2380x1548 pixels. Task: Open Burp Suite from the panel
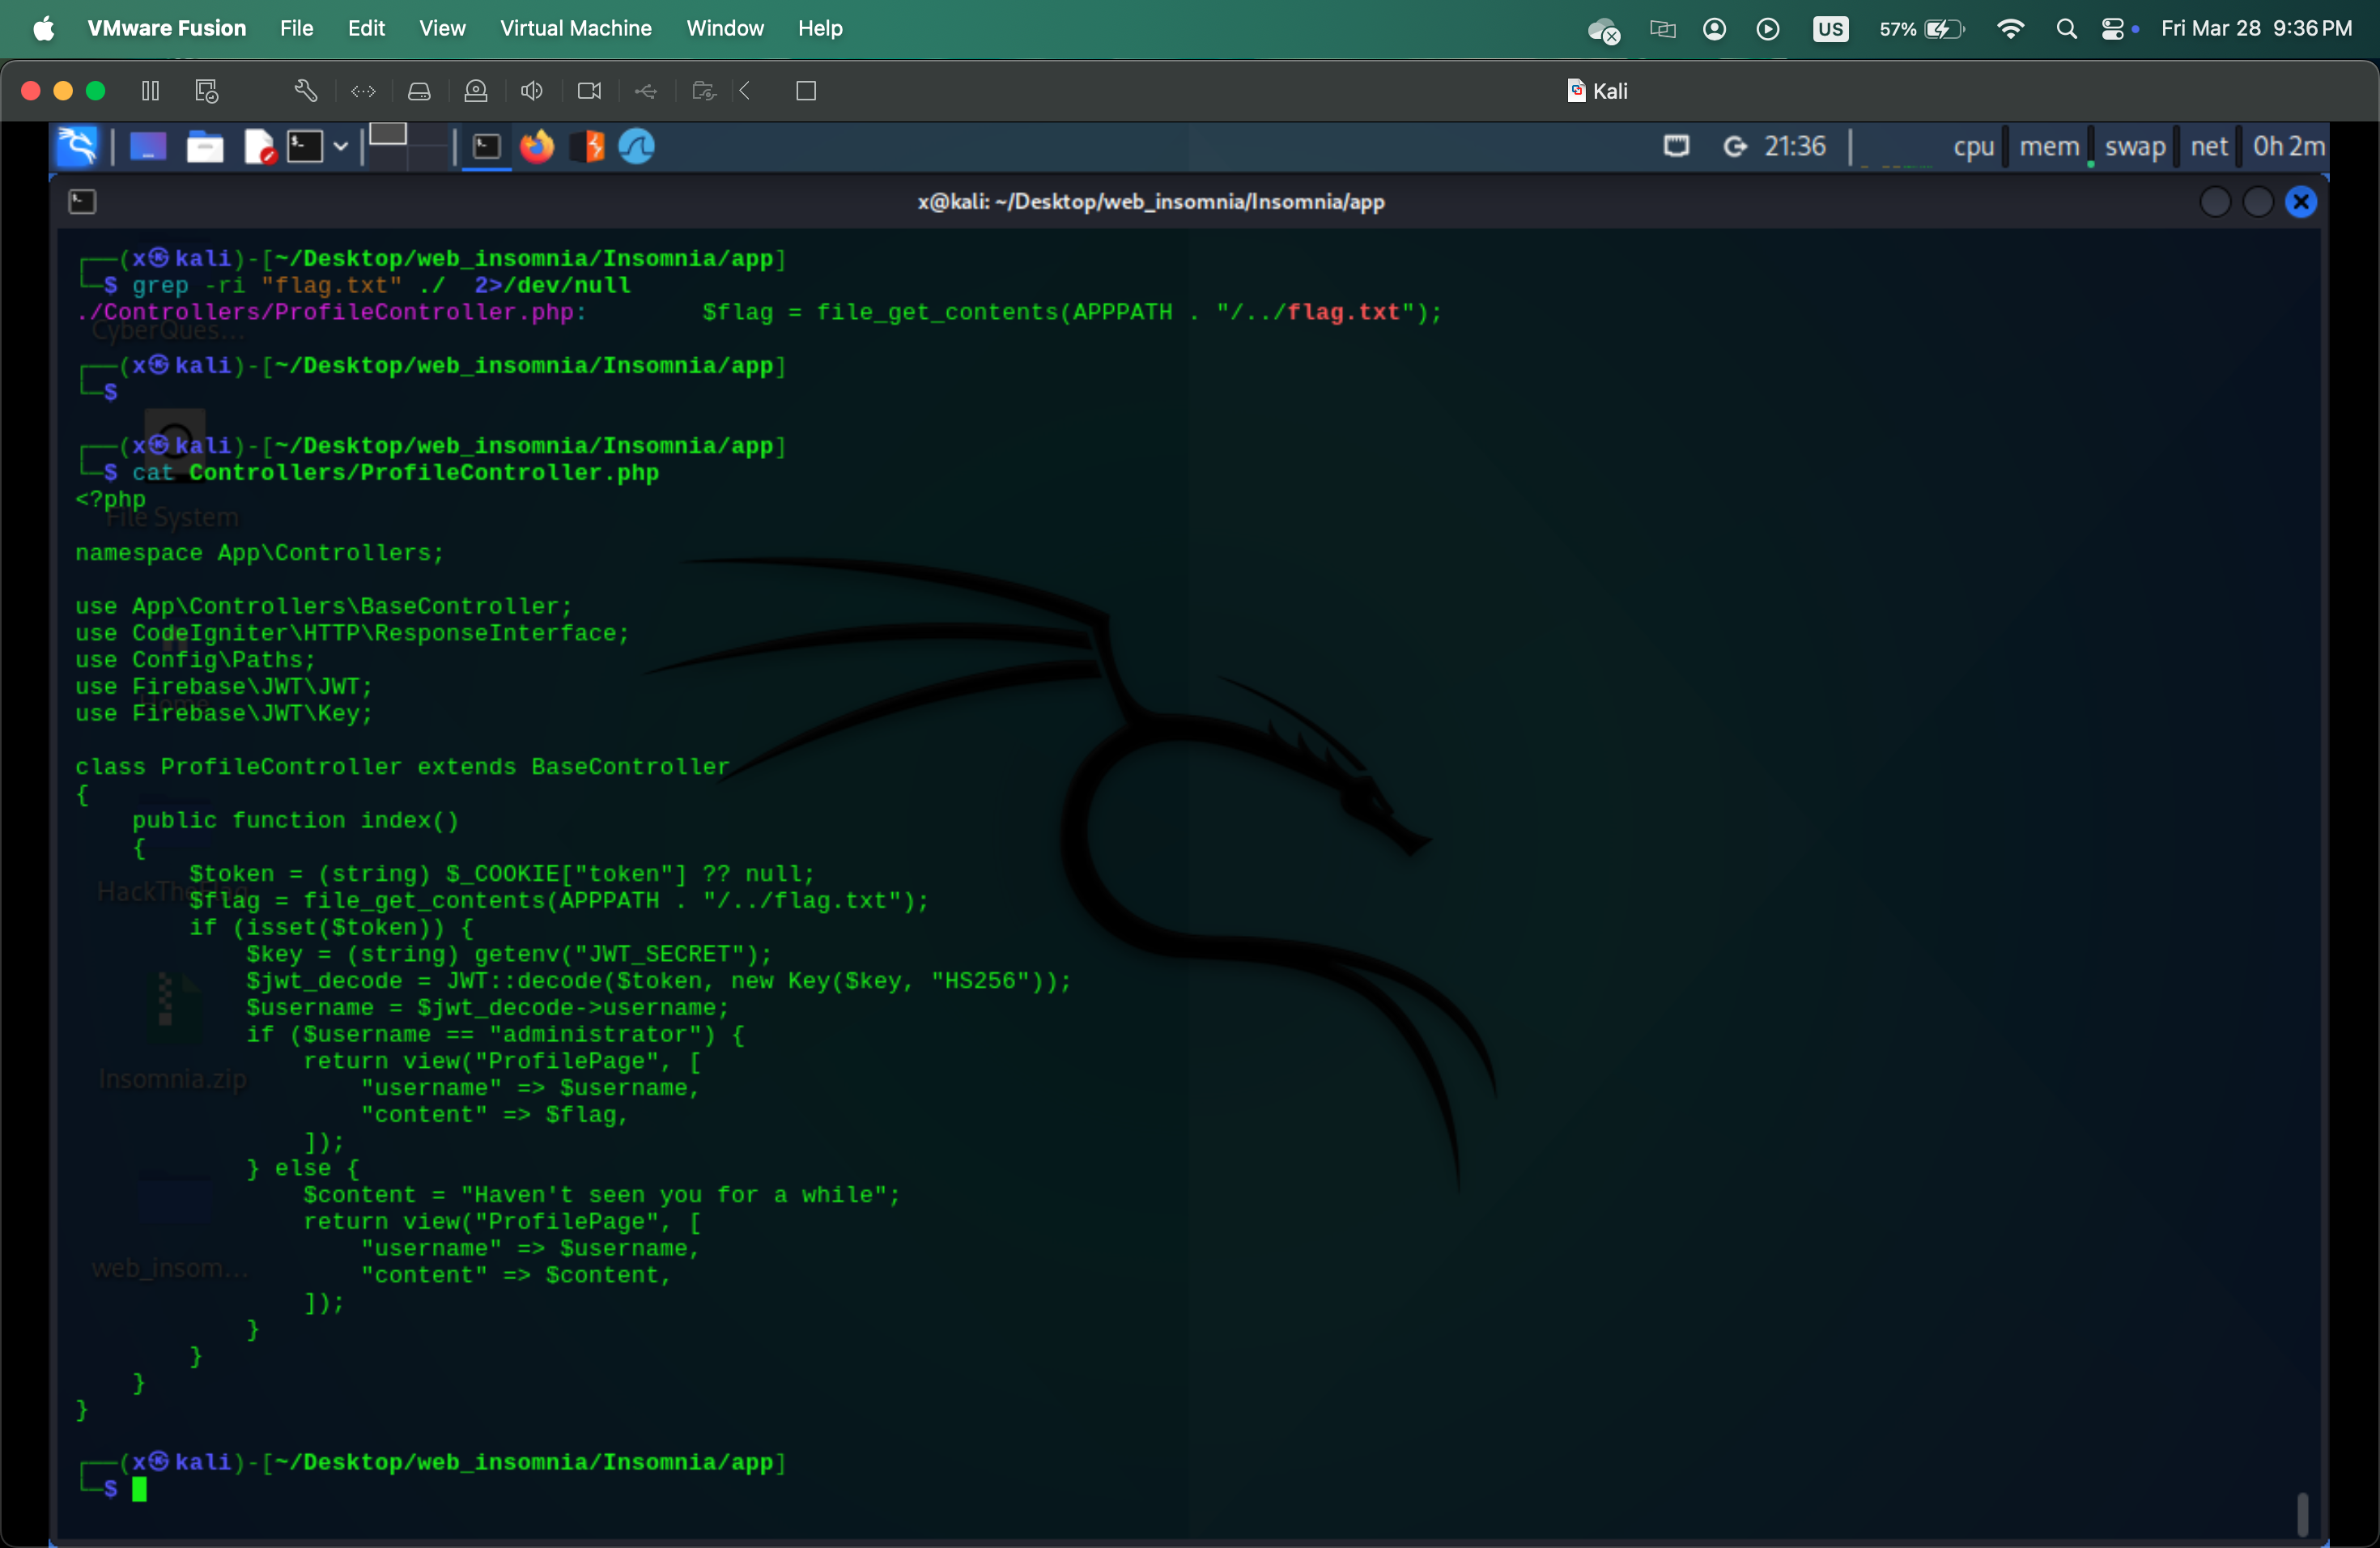pyautogui.click(x=588, y=146)
